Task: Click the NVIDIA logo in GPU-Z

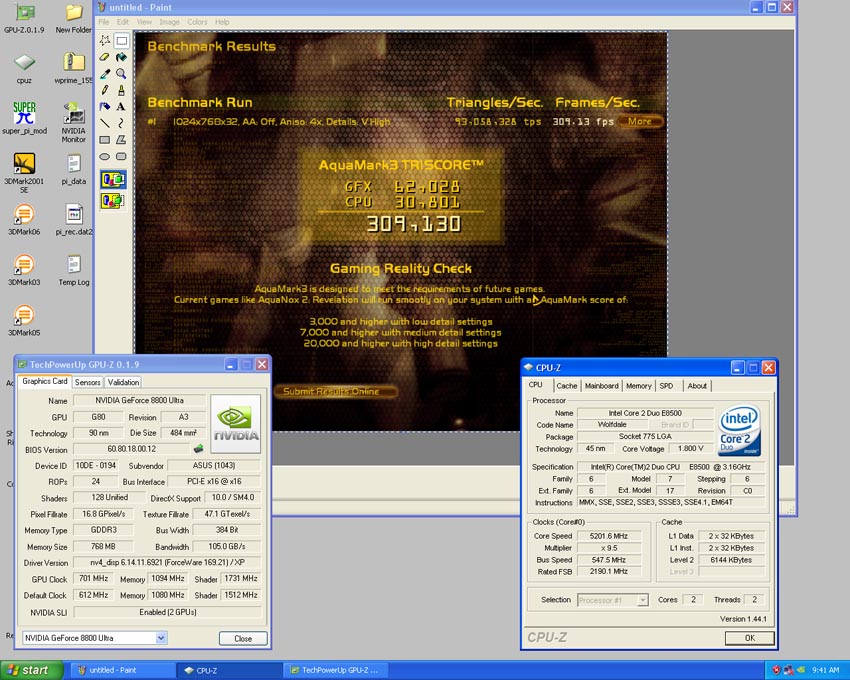Action: (235, 424)
